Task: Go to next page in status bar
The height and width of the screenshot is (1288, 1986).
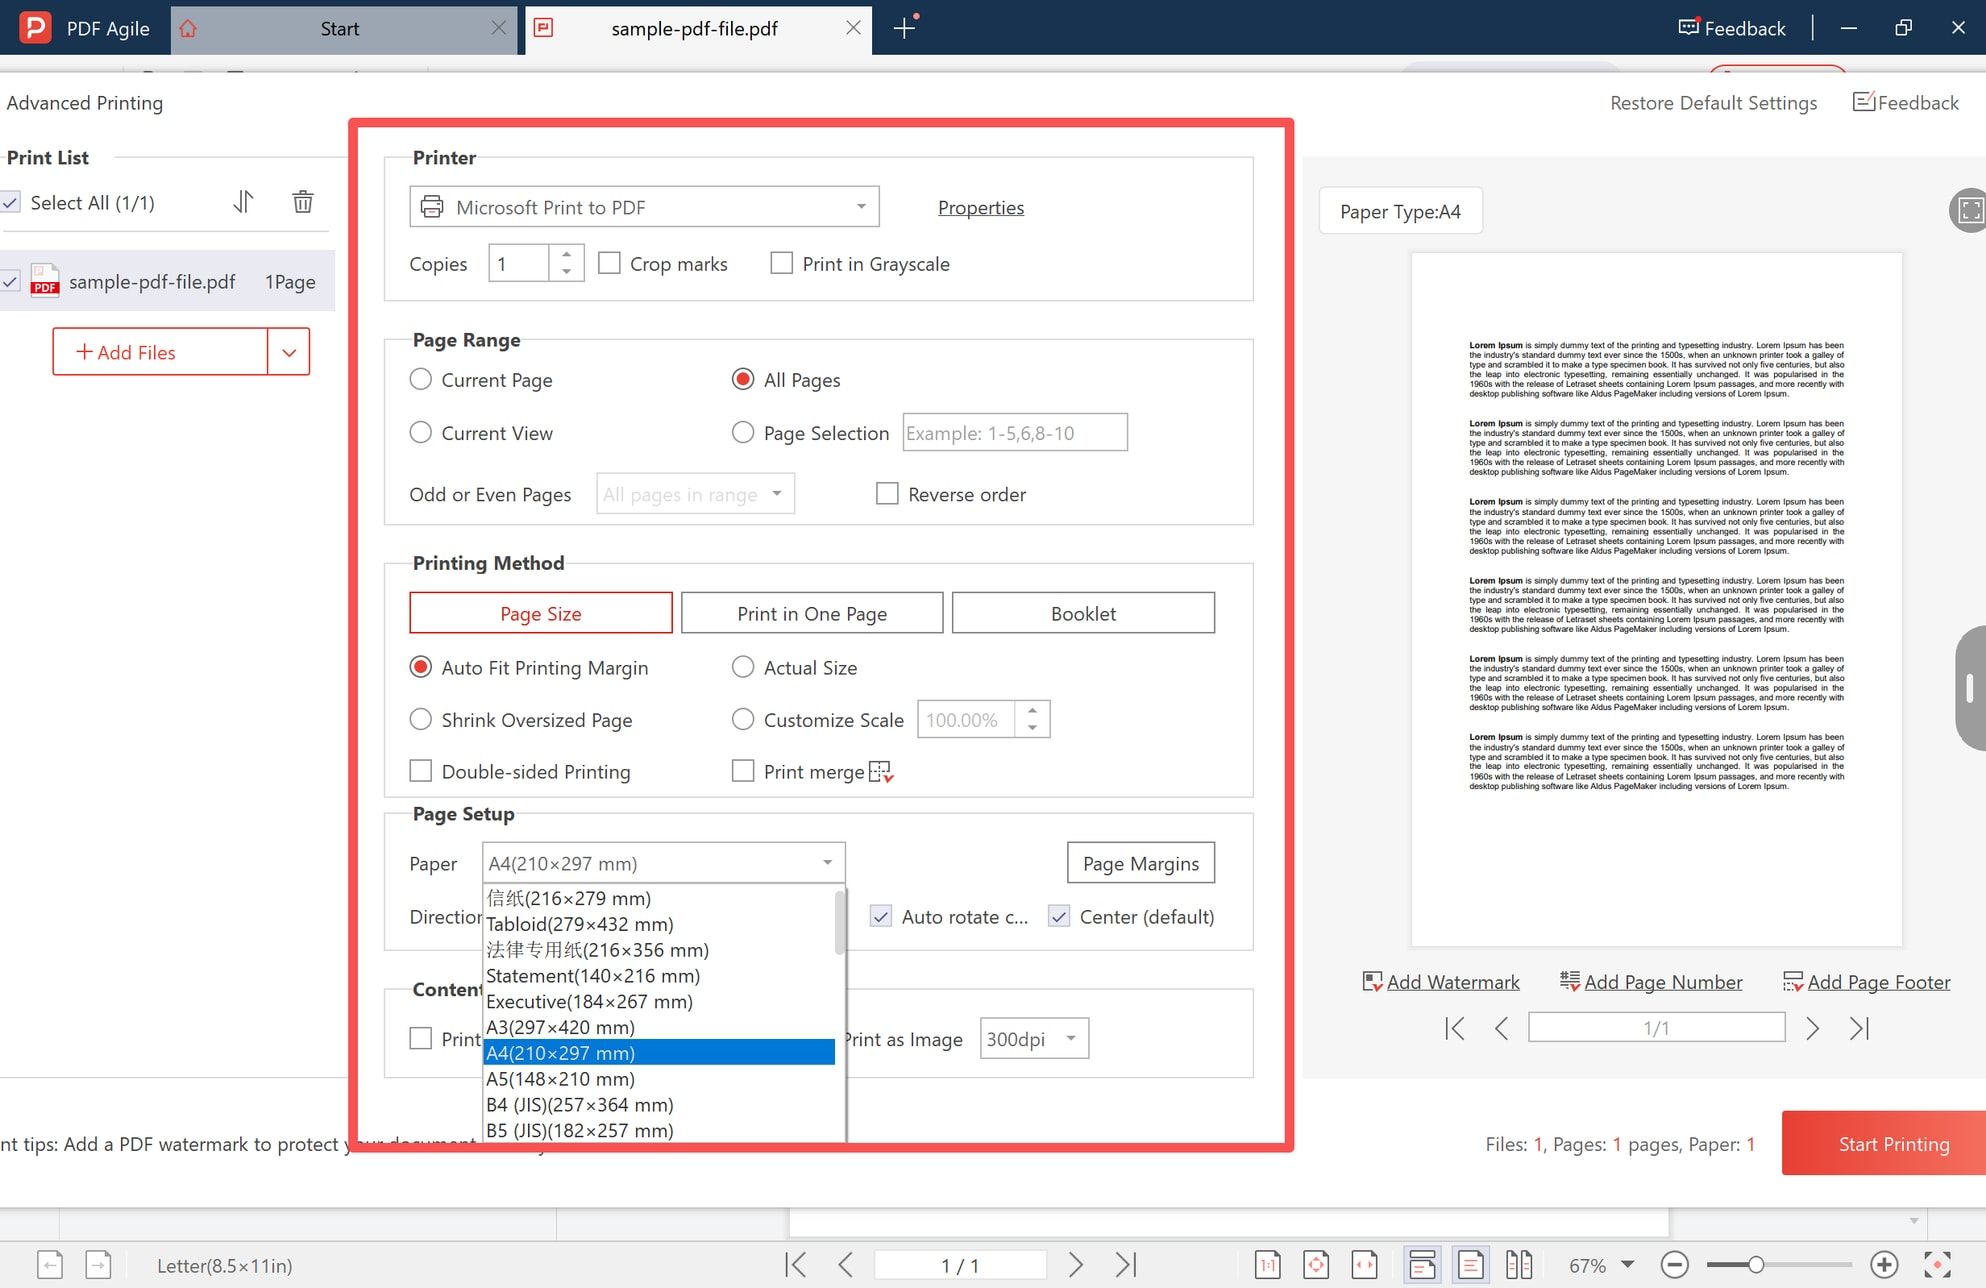Action: click(x=1075, y=1265)
